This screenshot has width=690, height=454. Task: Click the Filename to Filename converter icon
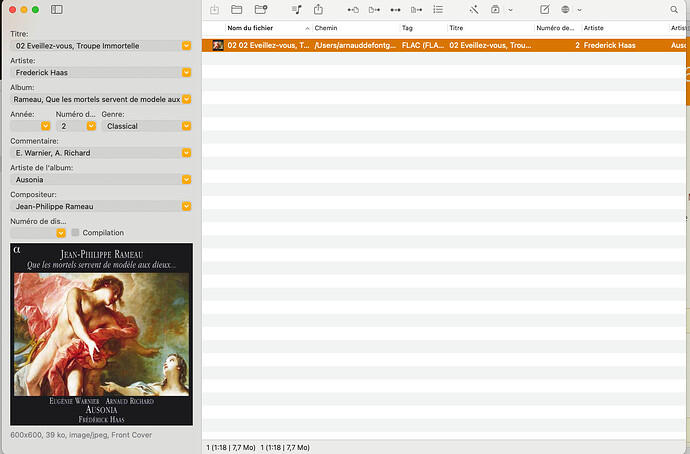click(395, 10)
